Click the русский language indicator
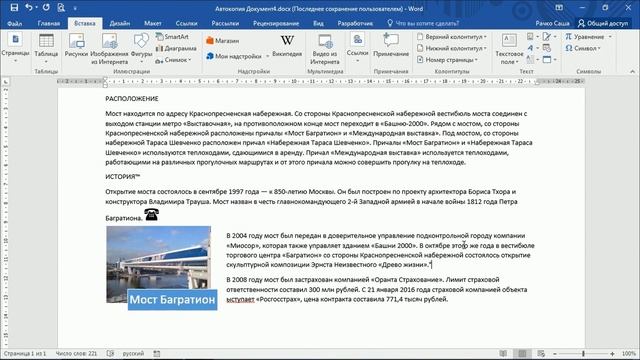The image size is (640, 360). [133, 353]
